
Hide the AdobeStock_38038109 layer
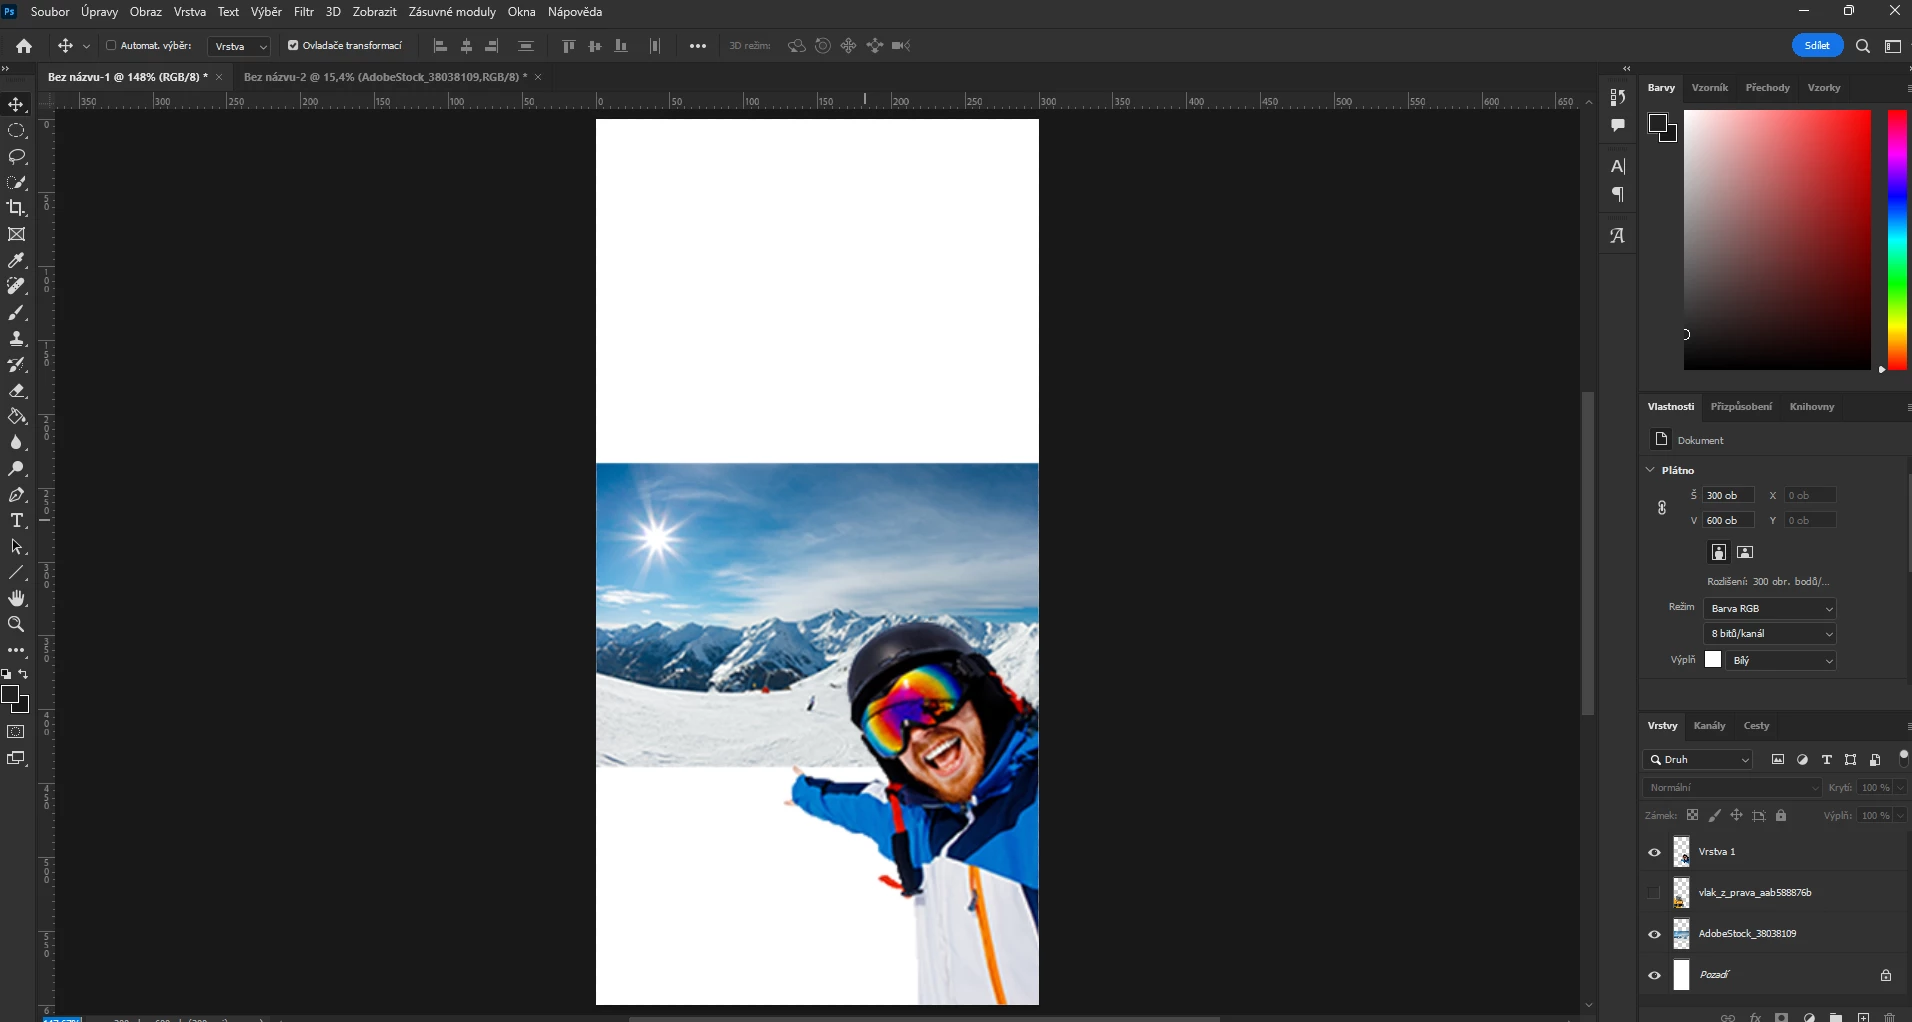pyautogui.click(x=1654, y=934)
